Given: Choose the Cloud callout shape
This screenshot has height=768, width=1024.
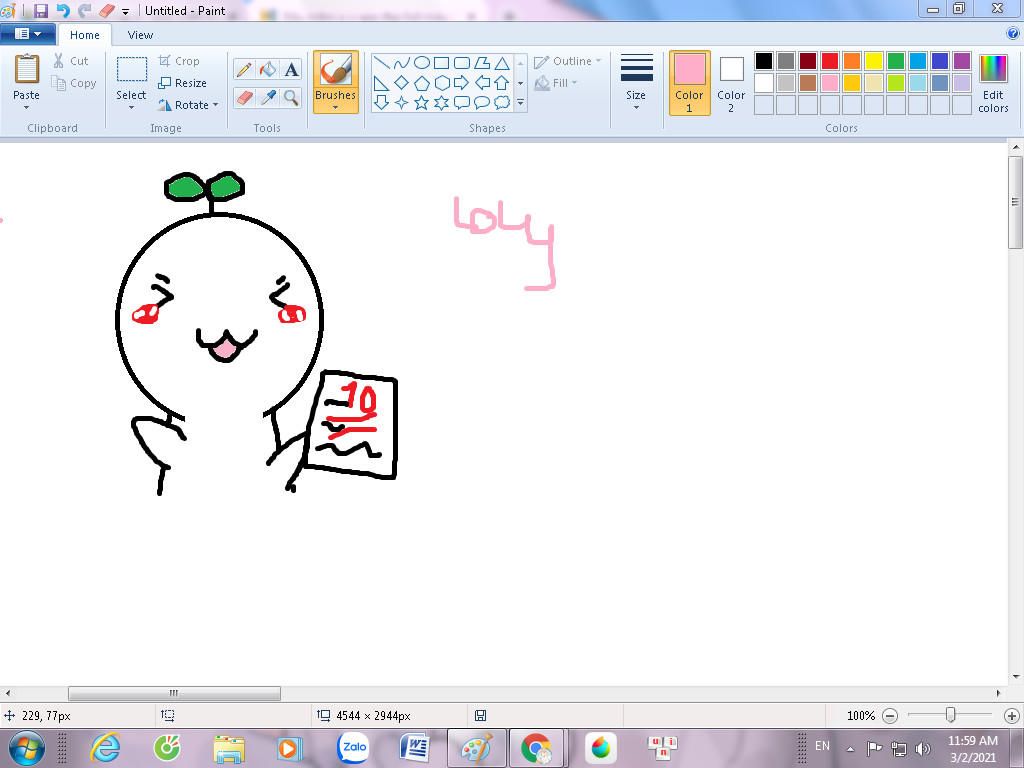Looking at the screenshot, I should tap(502, 103).
